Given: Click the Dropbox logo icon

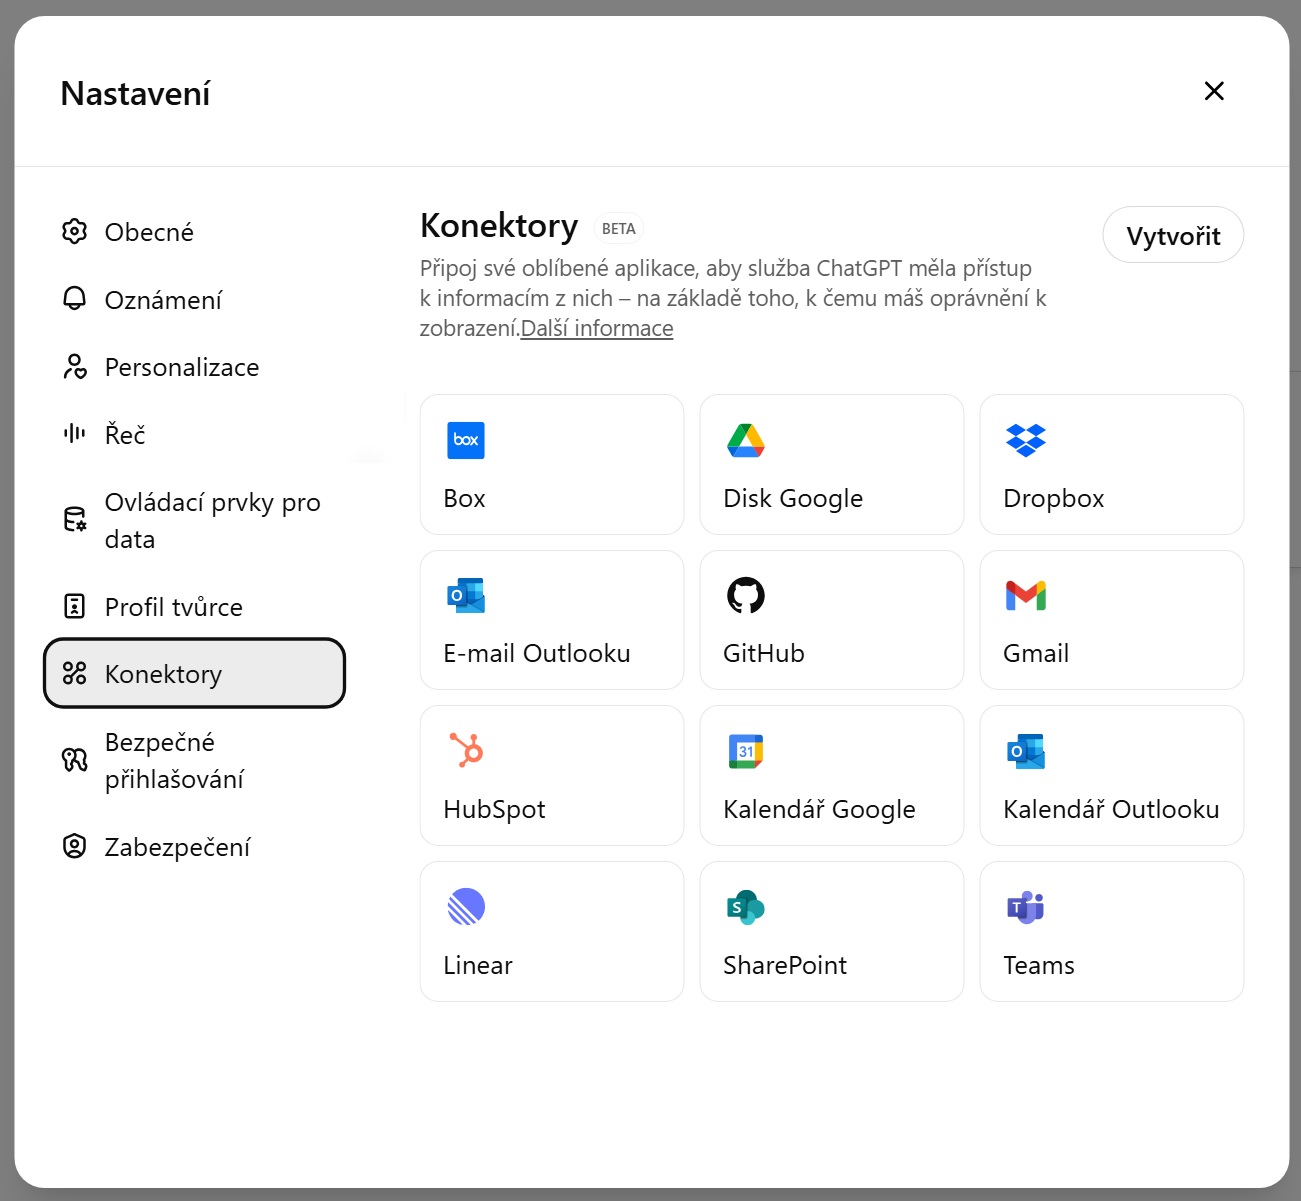Looking at the screenshot, I should [1026, 440].
